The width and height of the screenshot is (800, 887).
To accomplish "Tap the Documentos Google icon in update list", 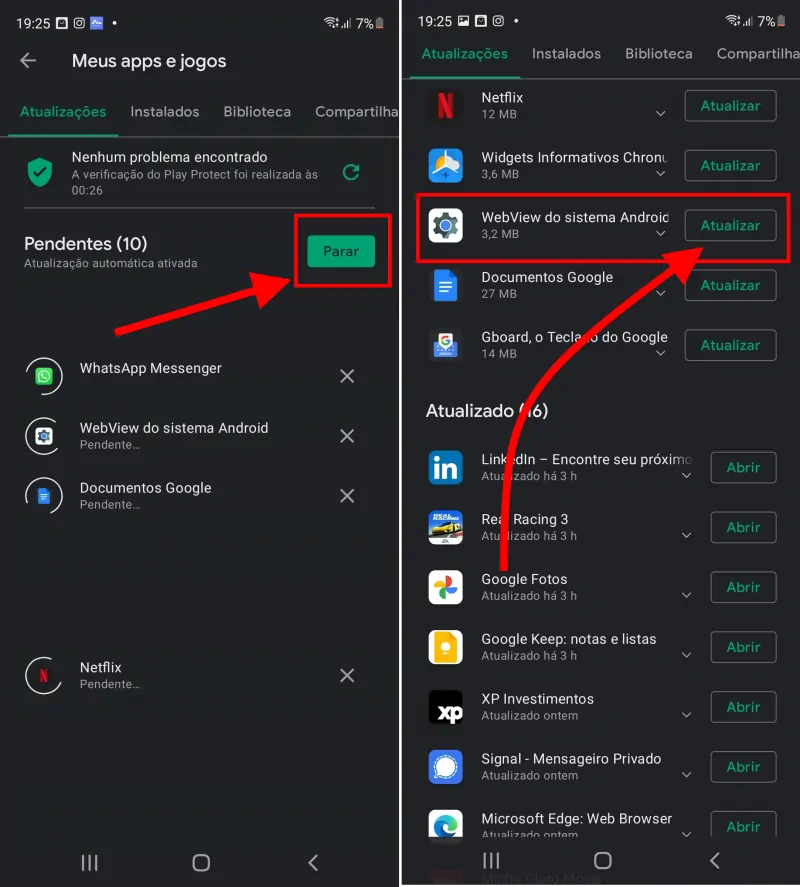I will [445, 286].
